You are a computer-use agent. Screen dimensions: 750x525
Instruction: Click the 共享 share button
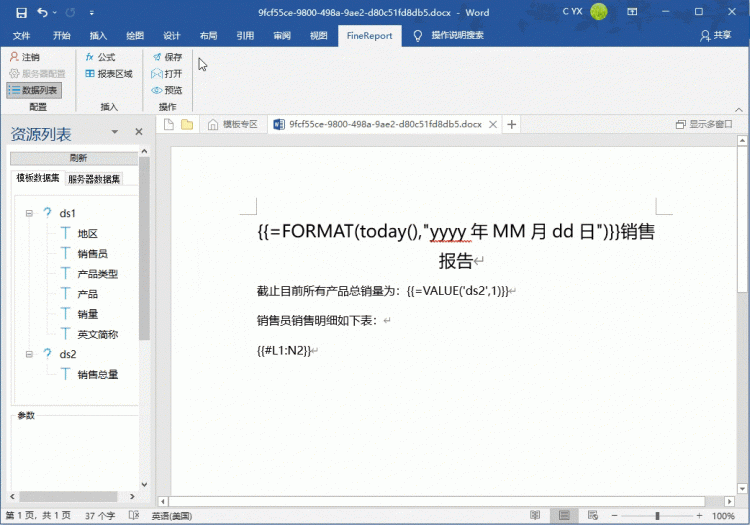point(716,35)
